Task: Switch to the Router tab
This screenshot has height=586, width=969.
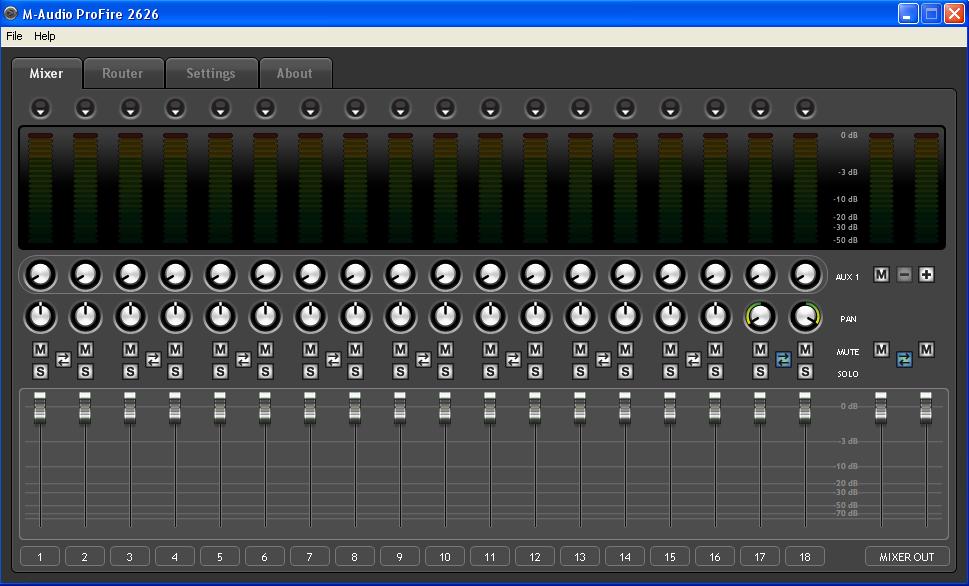Action: click(x=123, y=73)
